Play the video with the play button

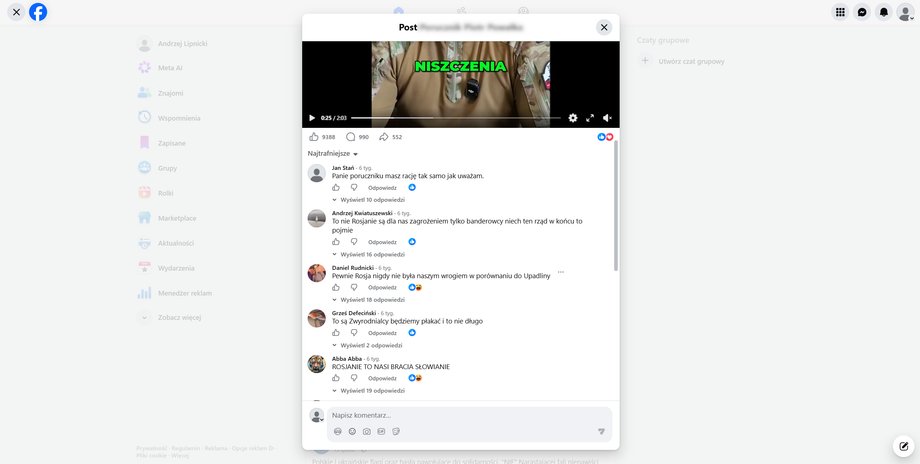point(312,118)
